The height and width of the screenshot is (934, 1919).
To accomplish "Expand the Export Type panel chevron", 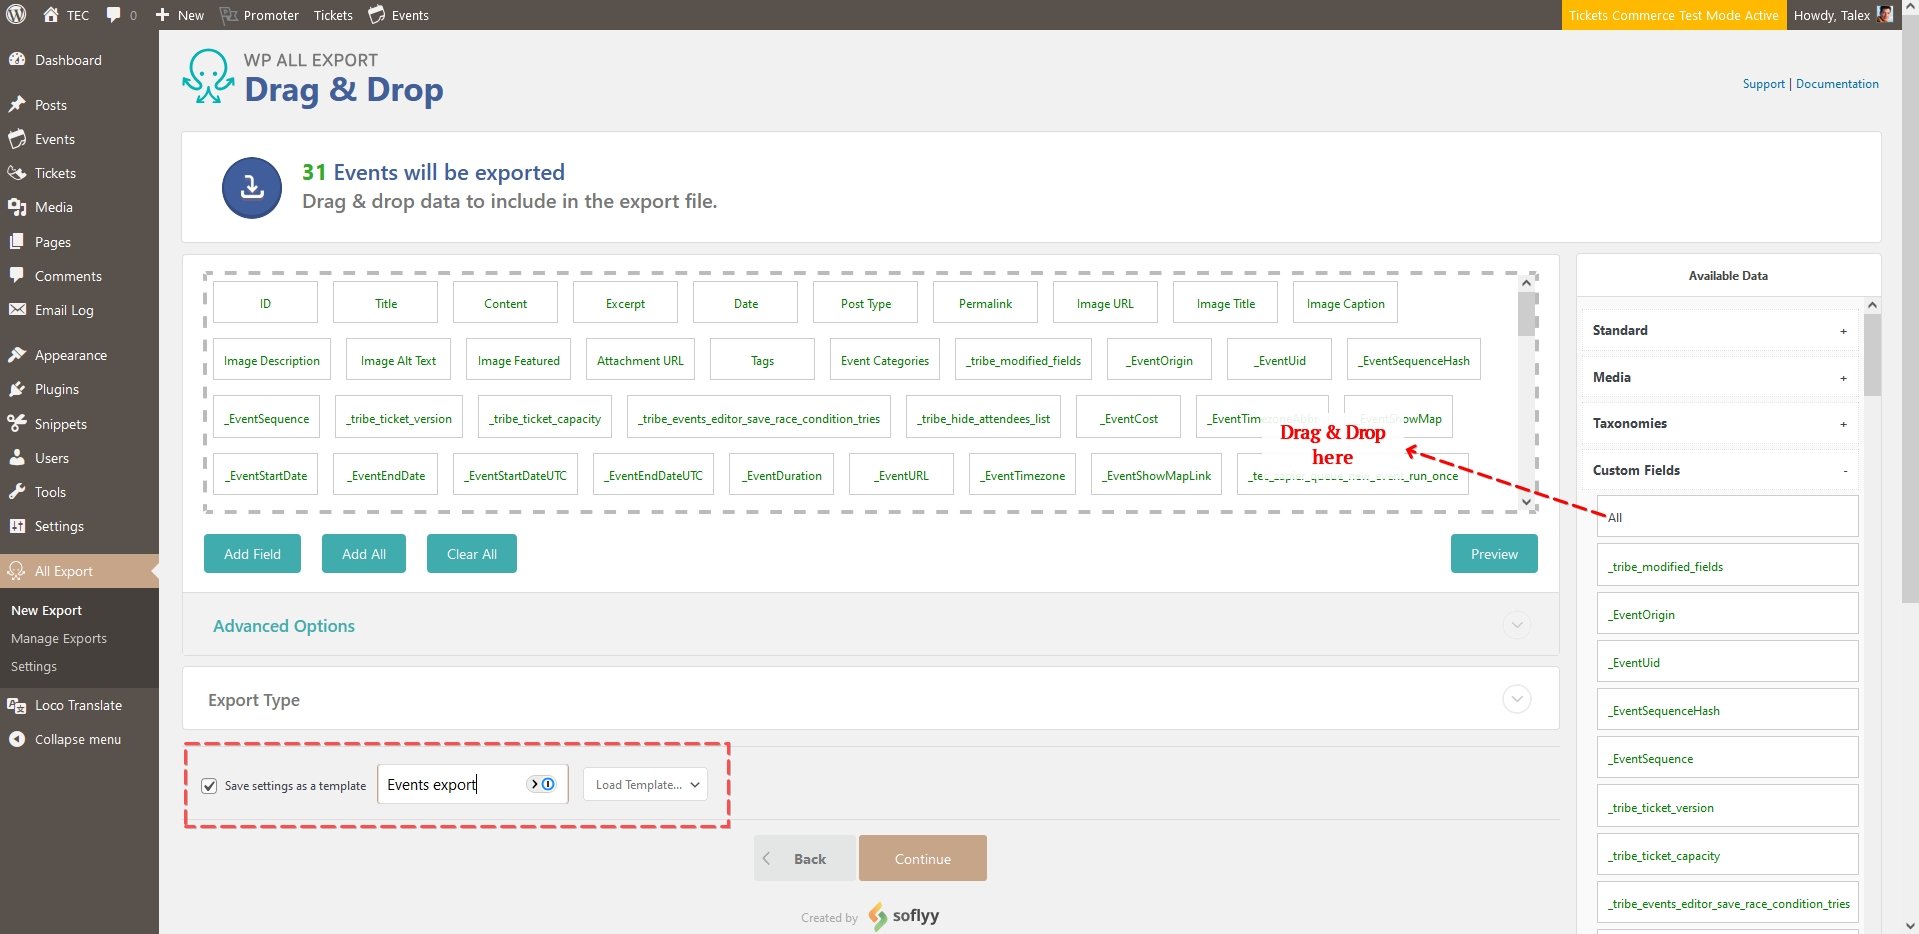I will point(1516,699).
